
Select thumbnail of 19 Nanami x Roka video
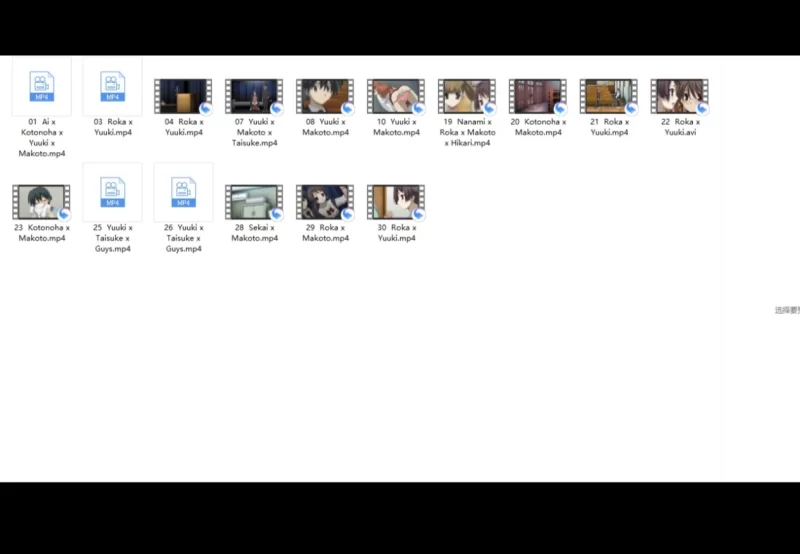467,96
